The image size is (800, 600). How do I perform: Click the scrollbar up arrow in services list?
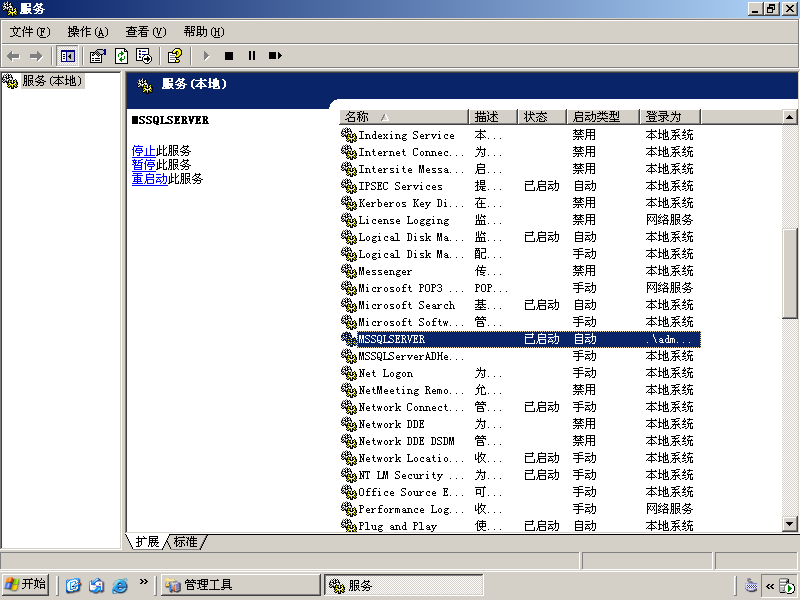(789, 117)
